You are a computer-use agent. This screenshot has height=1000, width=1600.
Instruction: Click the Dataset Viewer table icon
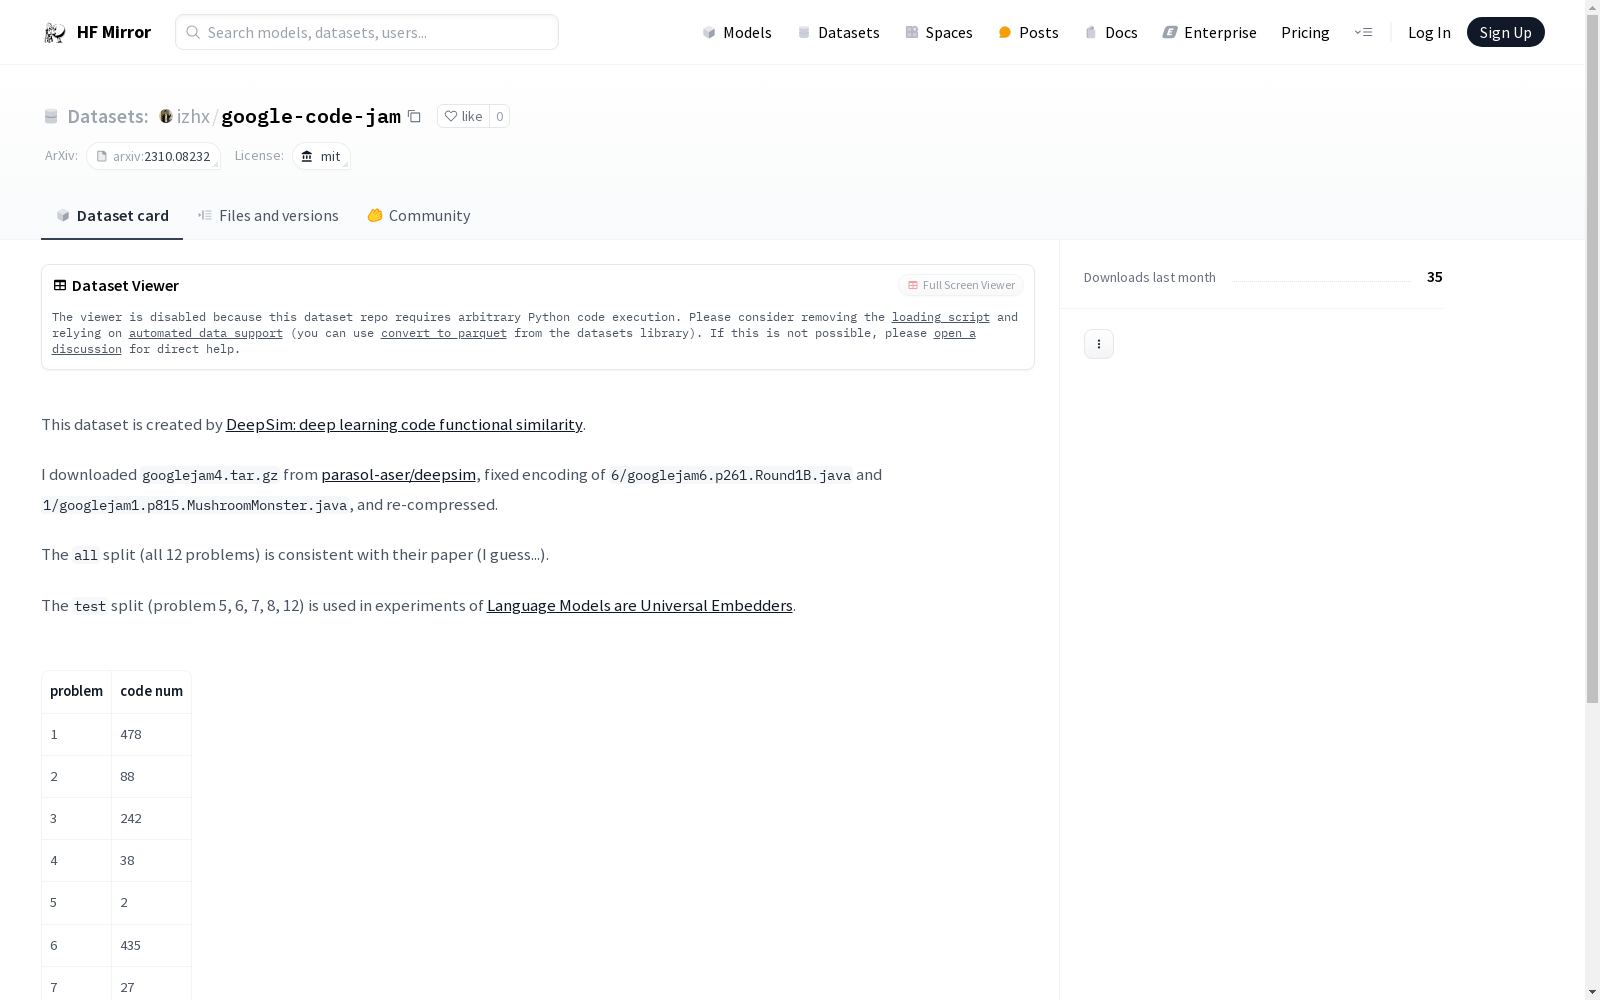(60, 285)
